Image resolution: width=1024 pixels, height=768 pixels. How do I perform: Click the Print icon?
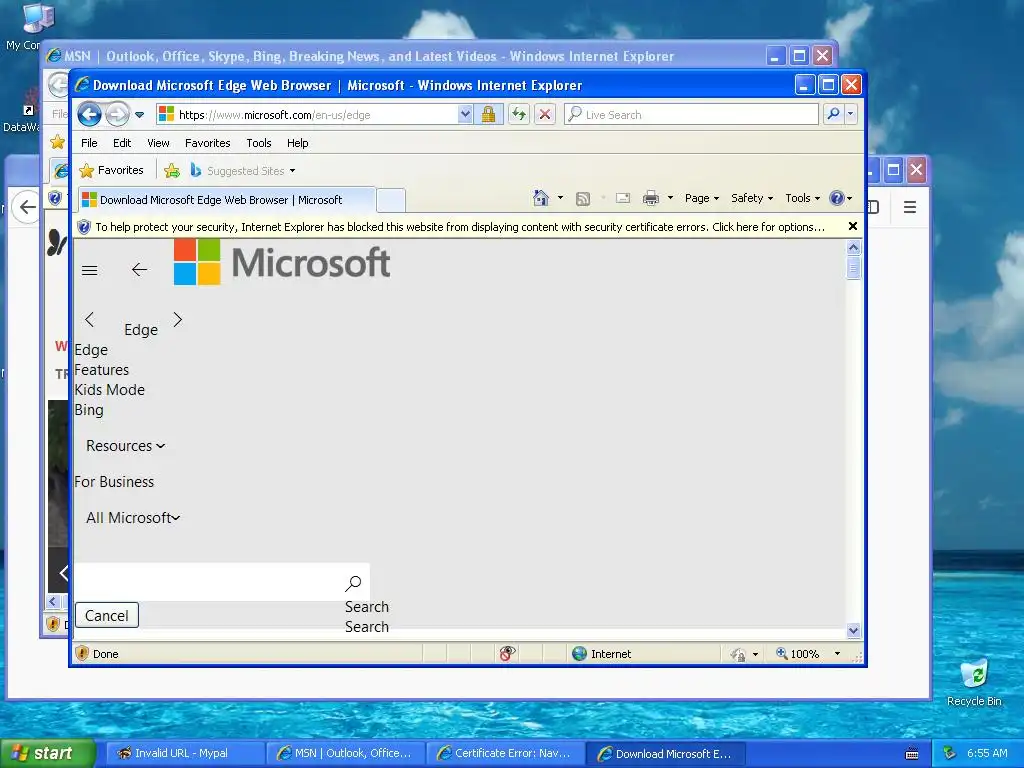[650, 198]
